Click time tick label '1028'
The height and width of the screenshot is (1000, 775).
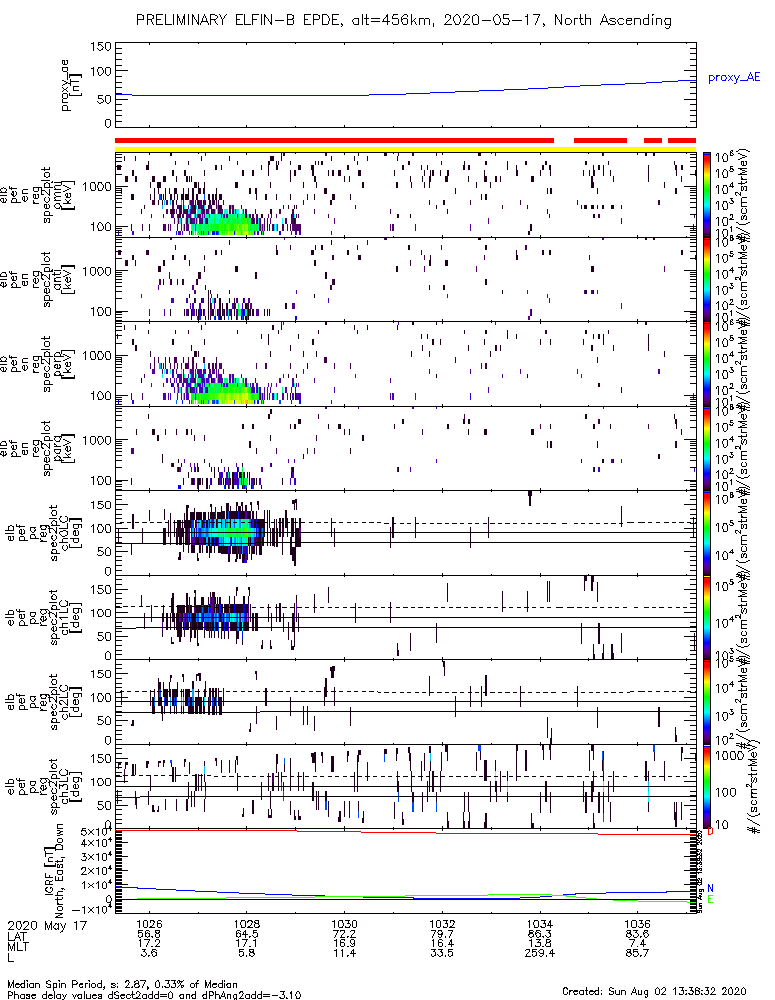247,924
